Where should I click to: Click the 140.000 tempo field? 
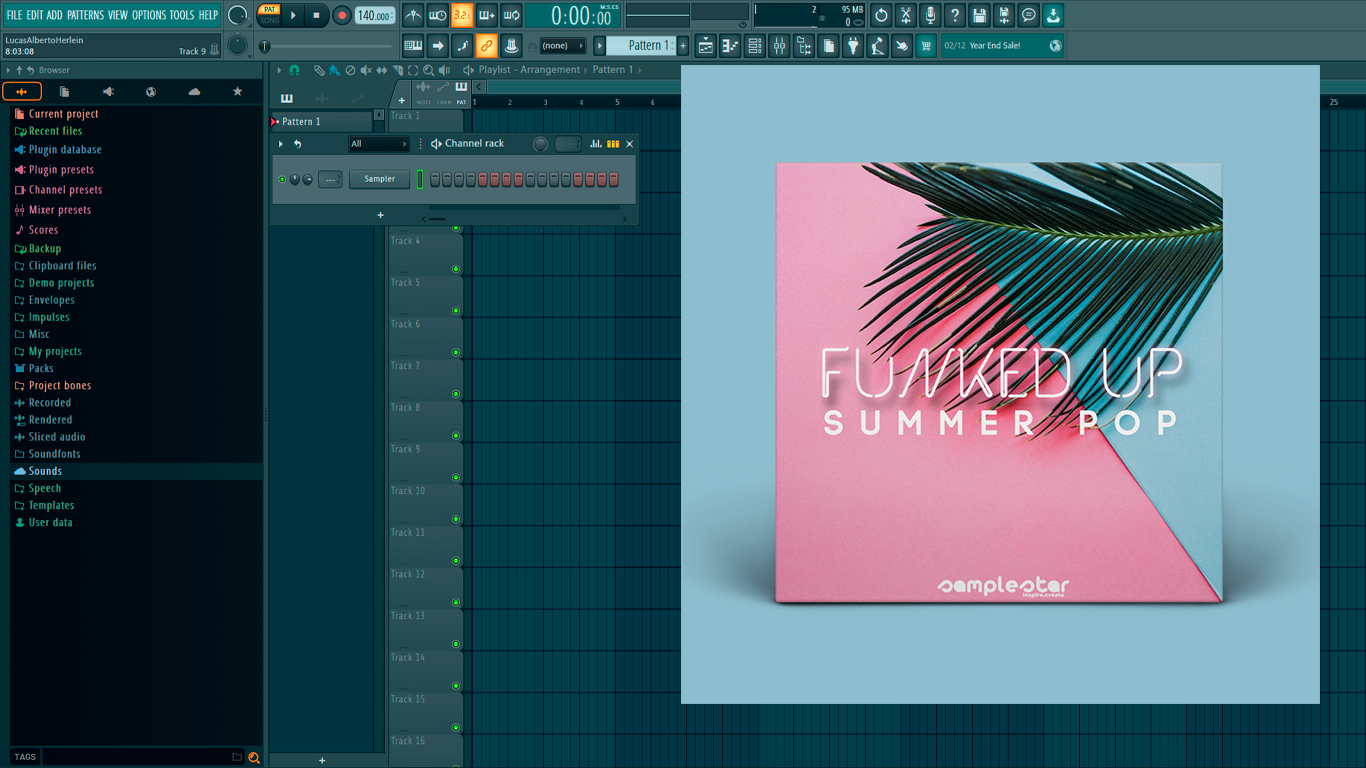pos(375,15)
